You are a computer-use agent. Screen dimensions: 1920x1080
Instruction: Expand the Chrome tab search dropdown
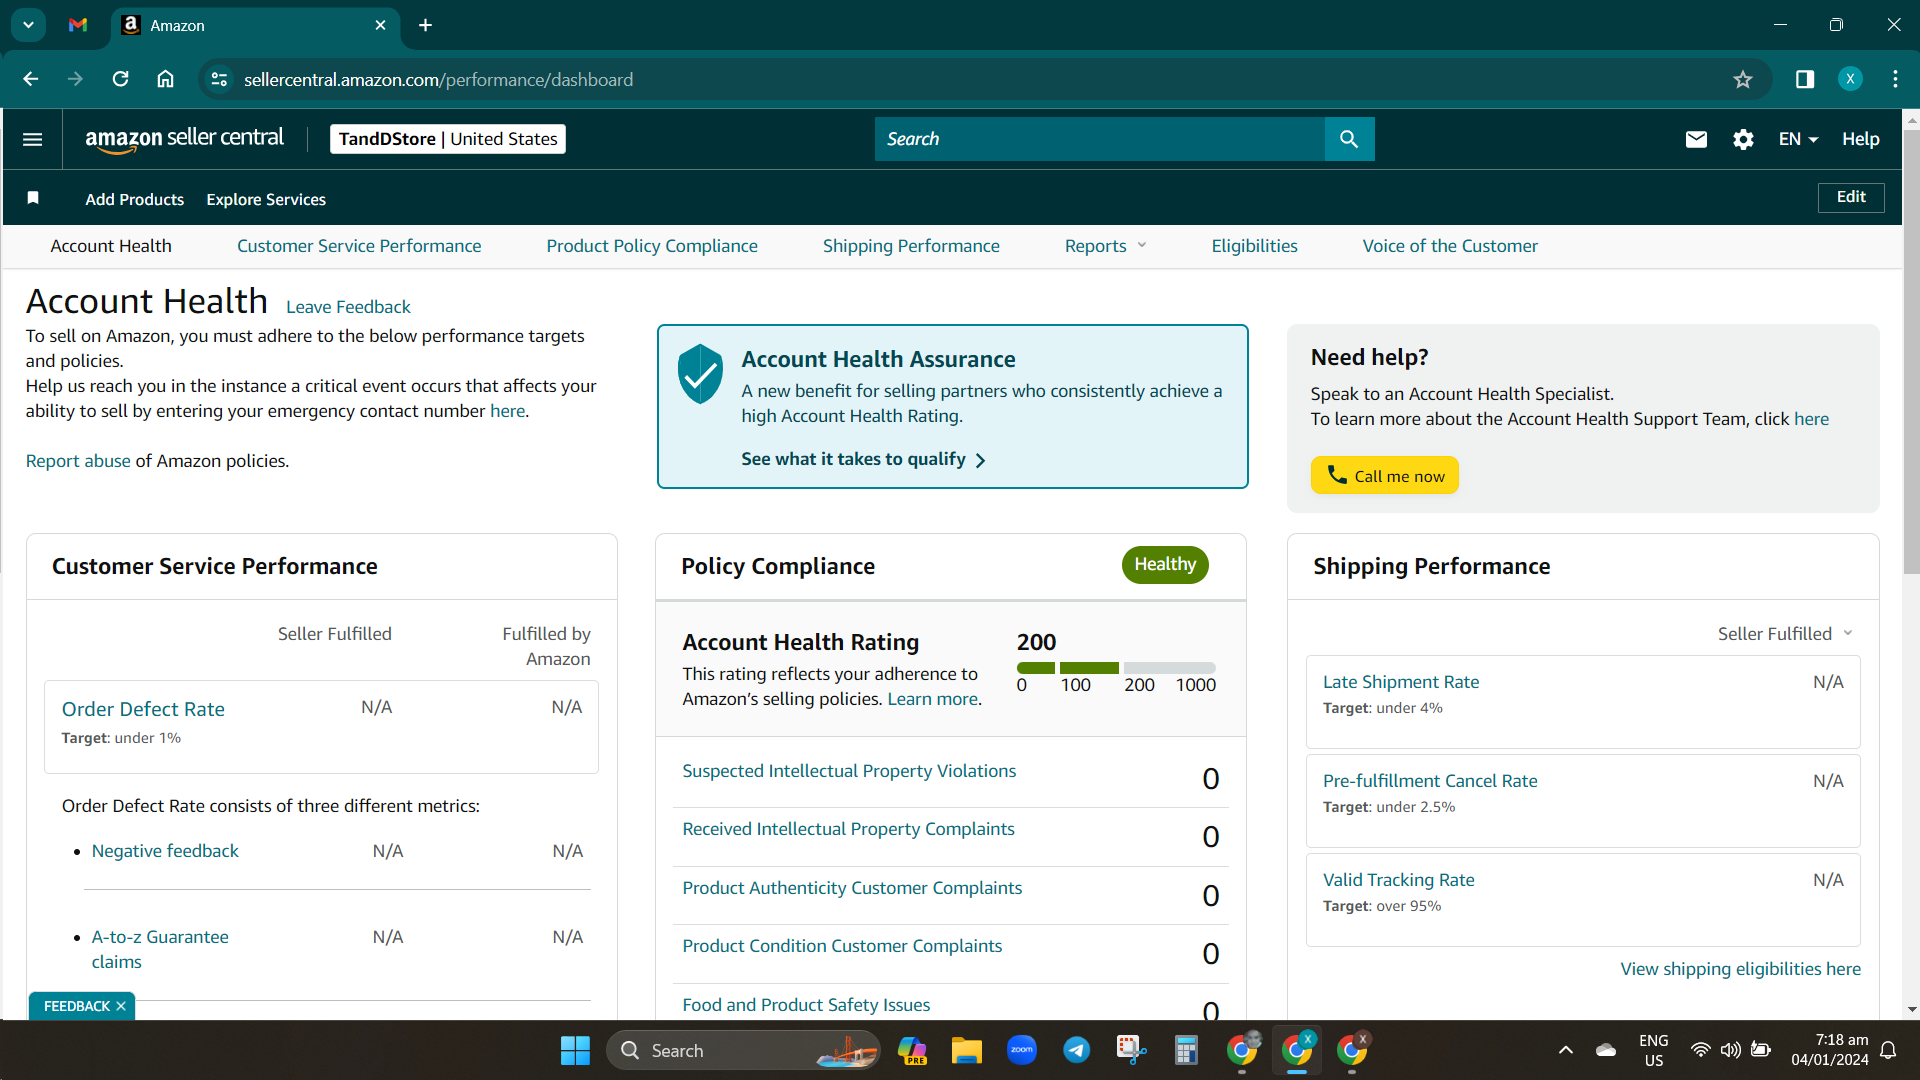point(28,25)
